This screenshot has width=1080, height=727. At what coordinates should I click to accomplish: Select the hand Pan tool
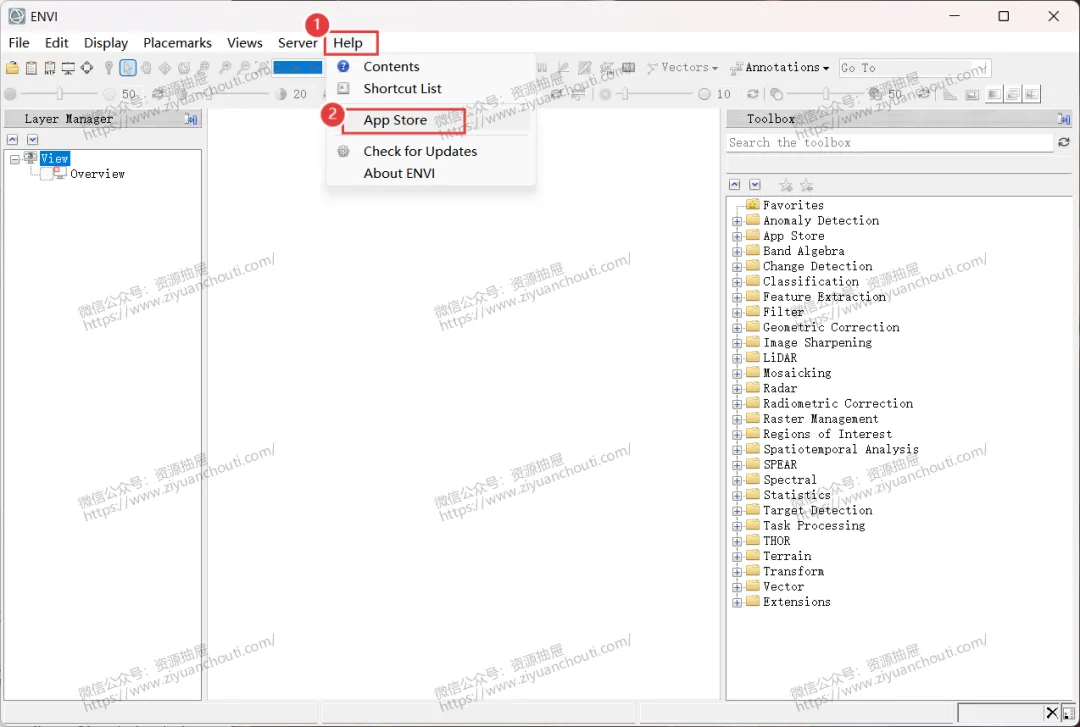point(146,68)
